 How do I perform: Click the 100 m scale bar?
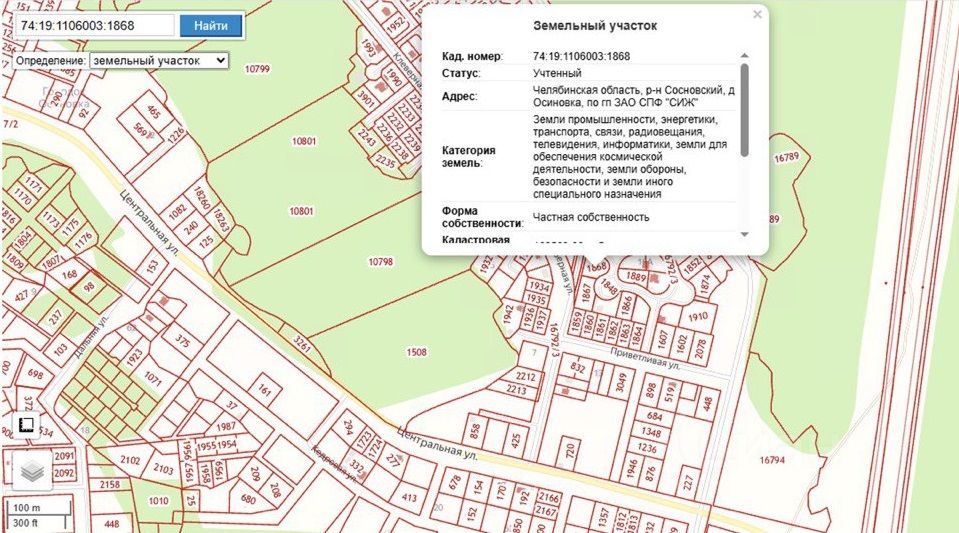coord(38,508)
